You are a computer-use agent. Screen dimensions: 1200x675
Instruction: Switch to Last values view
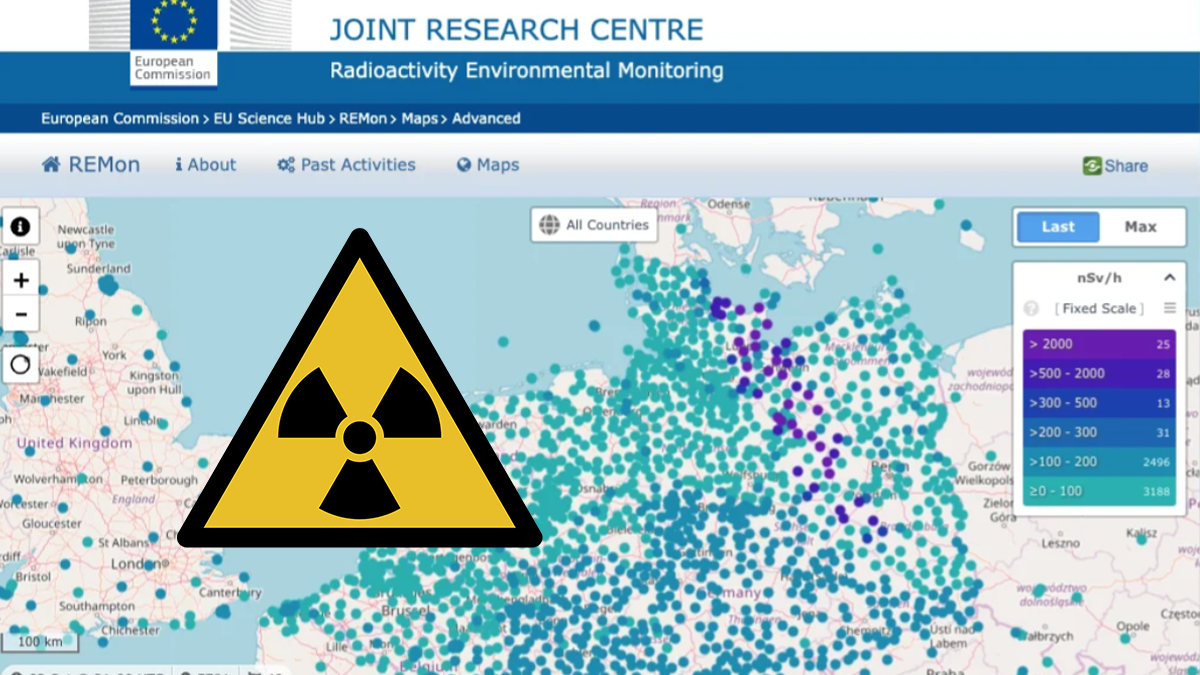[x=1058, y=227]
